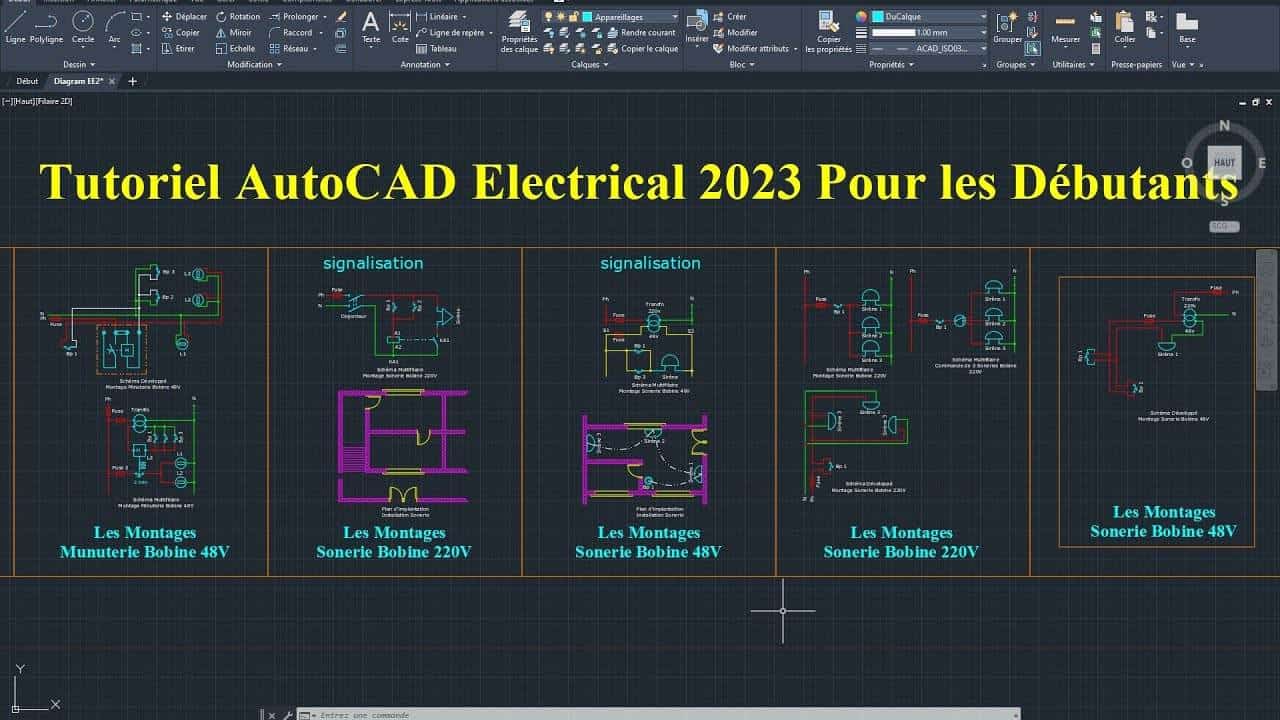Select the Texte annotation tool
This screenshot has width=1280, height=720.
pos(371,27)
